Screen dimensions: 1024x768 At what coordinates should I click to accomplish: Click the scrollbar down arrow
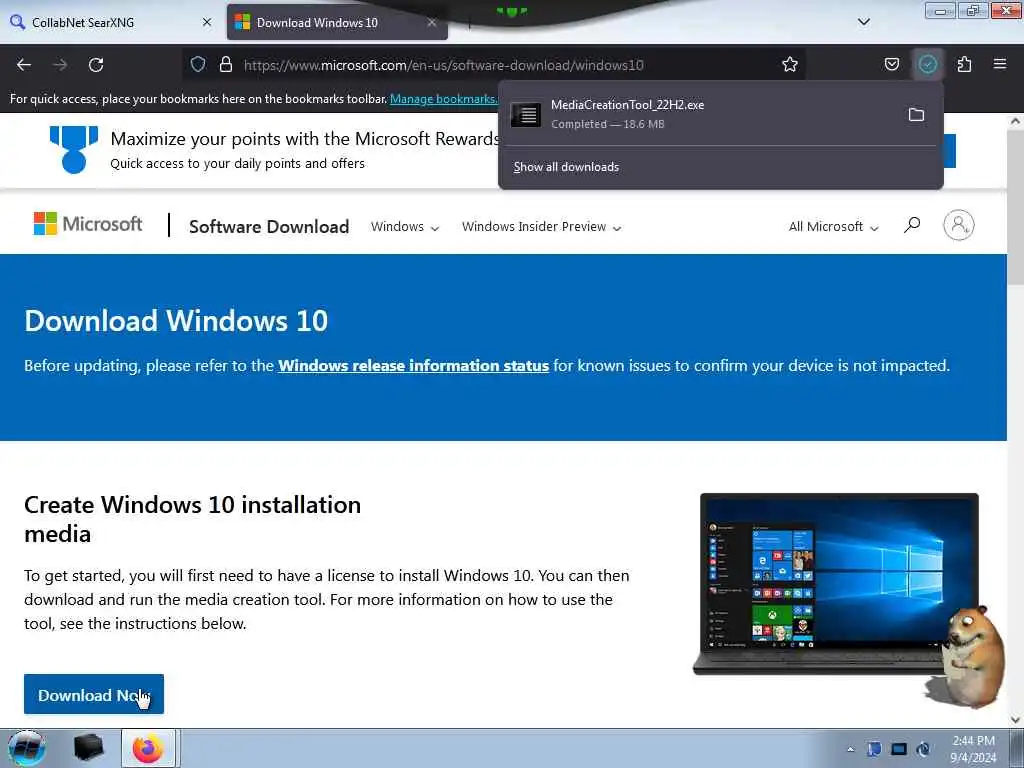pos(1015,720)
